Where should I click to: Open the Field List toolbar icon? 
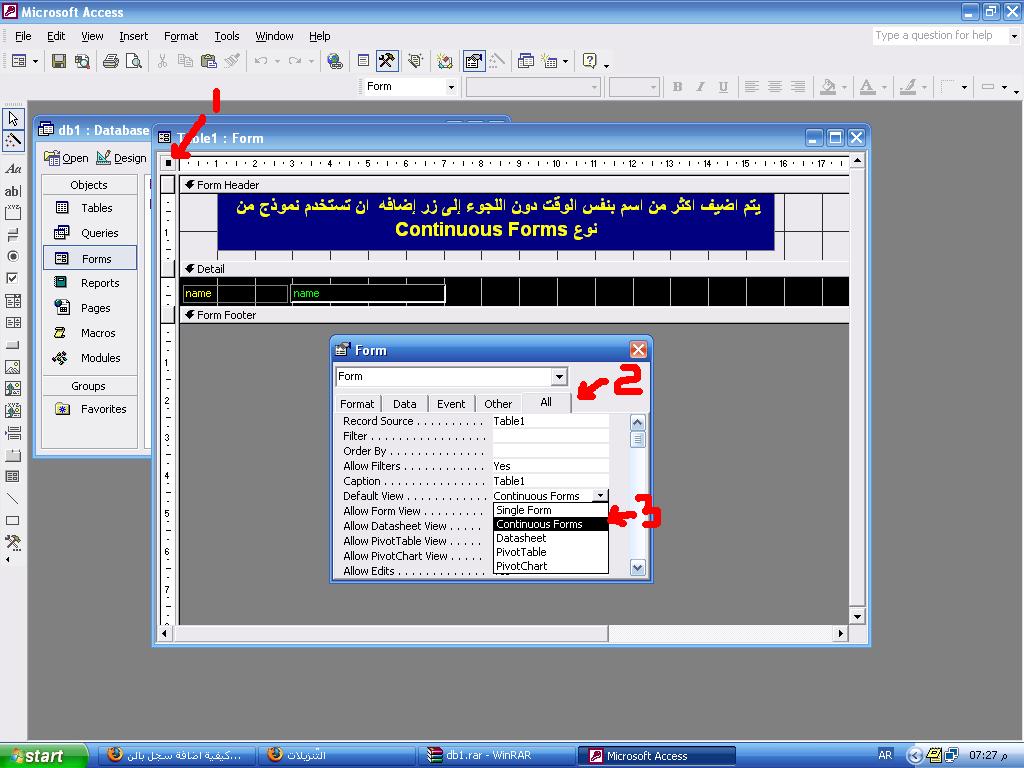pyautogui.click(x=364, y=61)
